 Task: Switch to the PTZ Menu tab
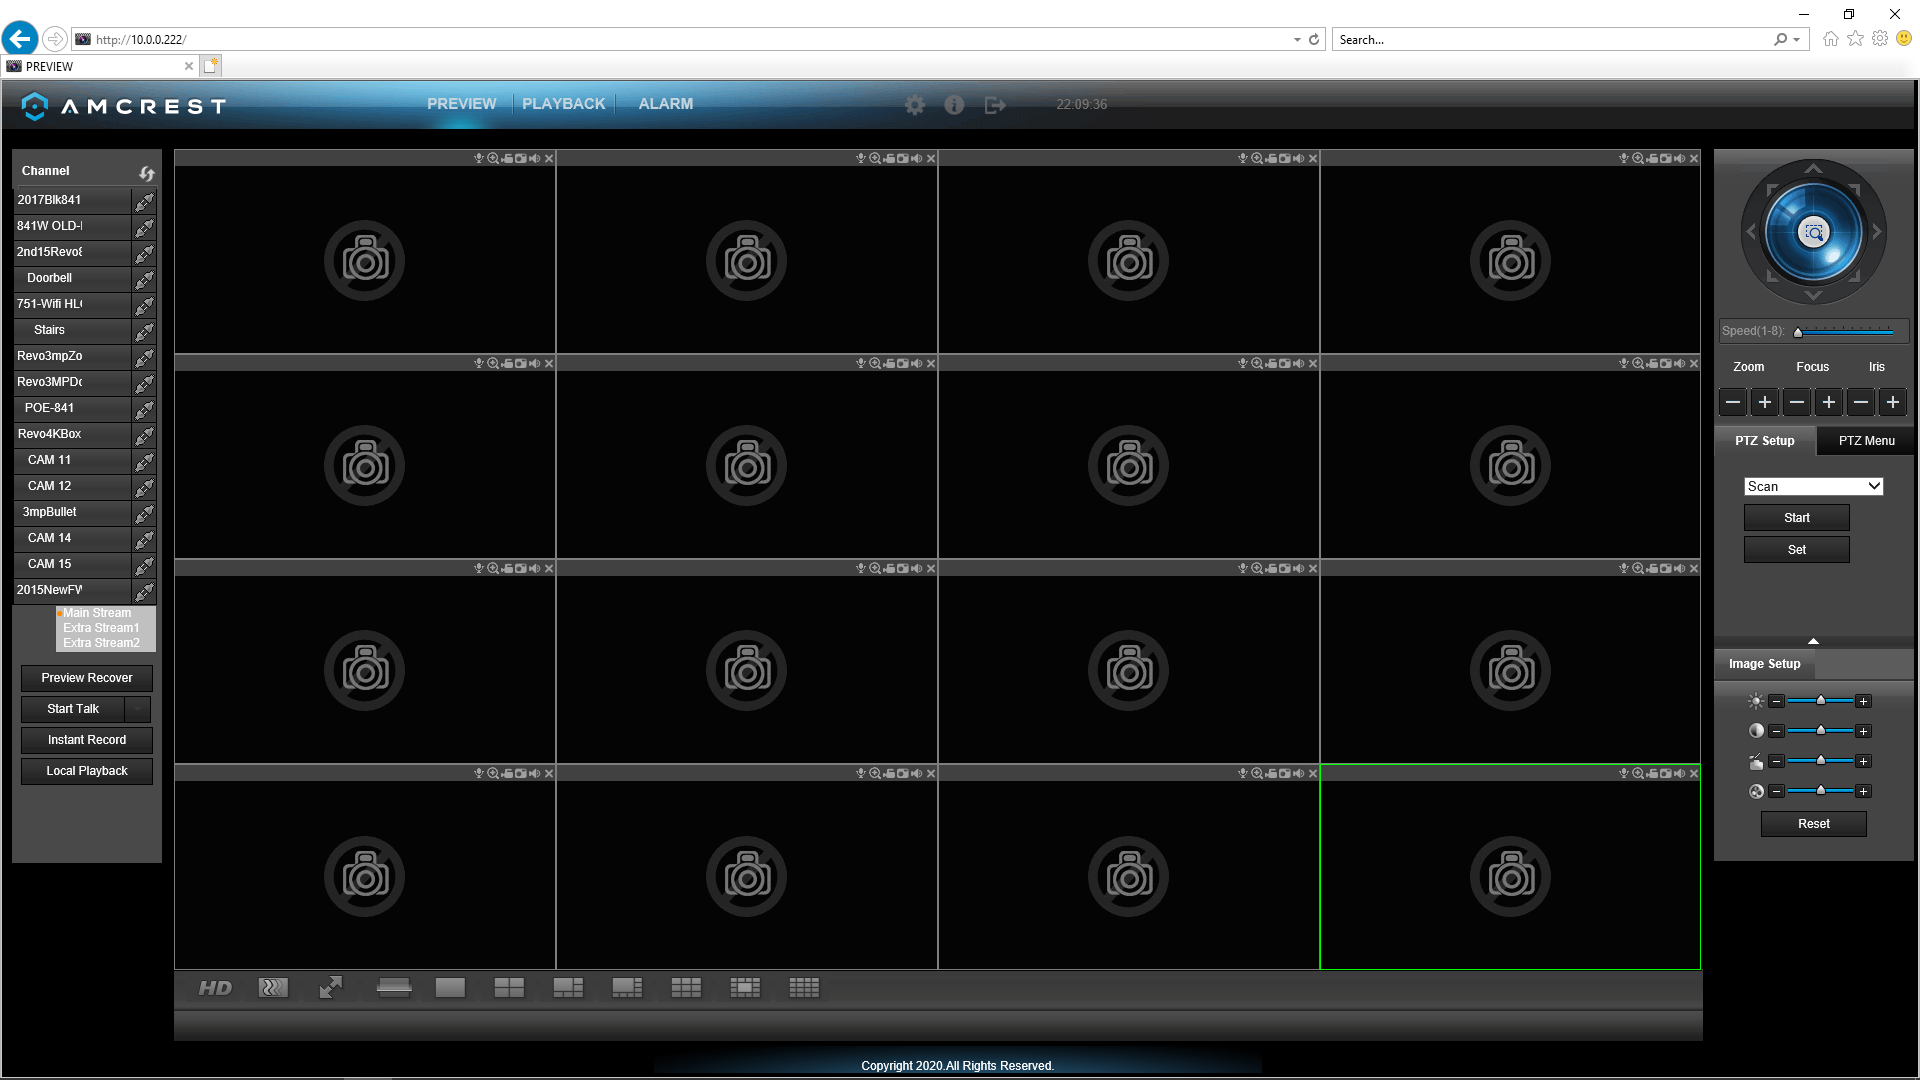1866,441
